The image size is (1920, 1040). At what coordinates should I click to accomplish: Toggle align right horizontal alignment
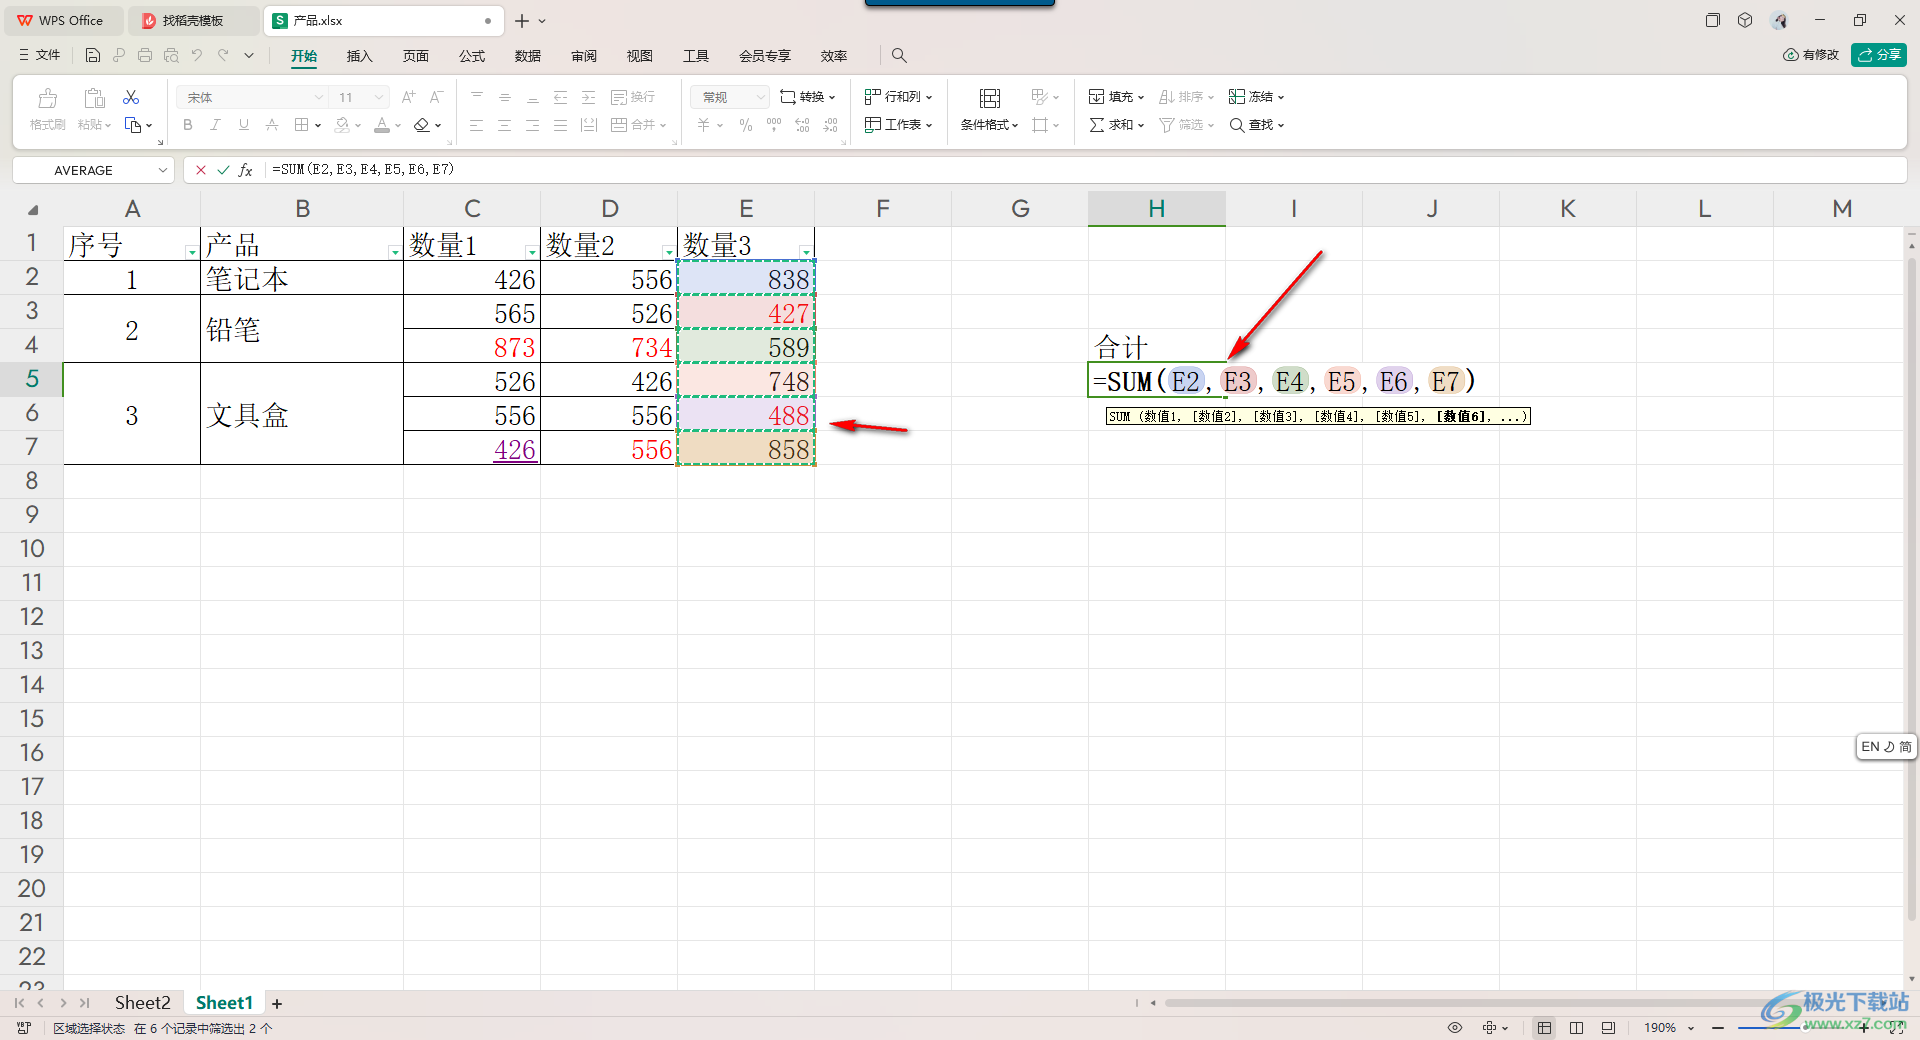(533, 125)
